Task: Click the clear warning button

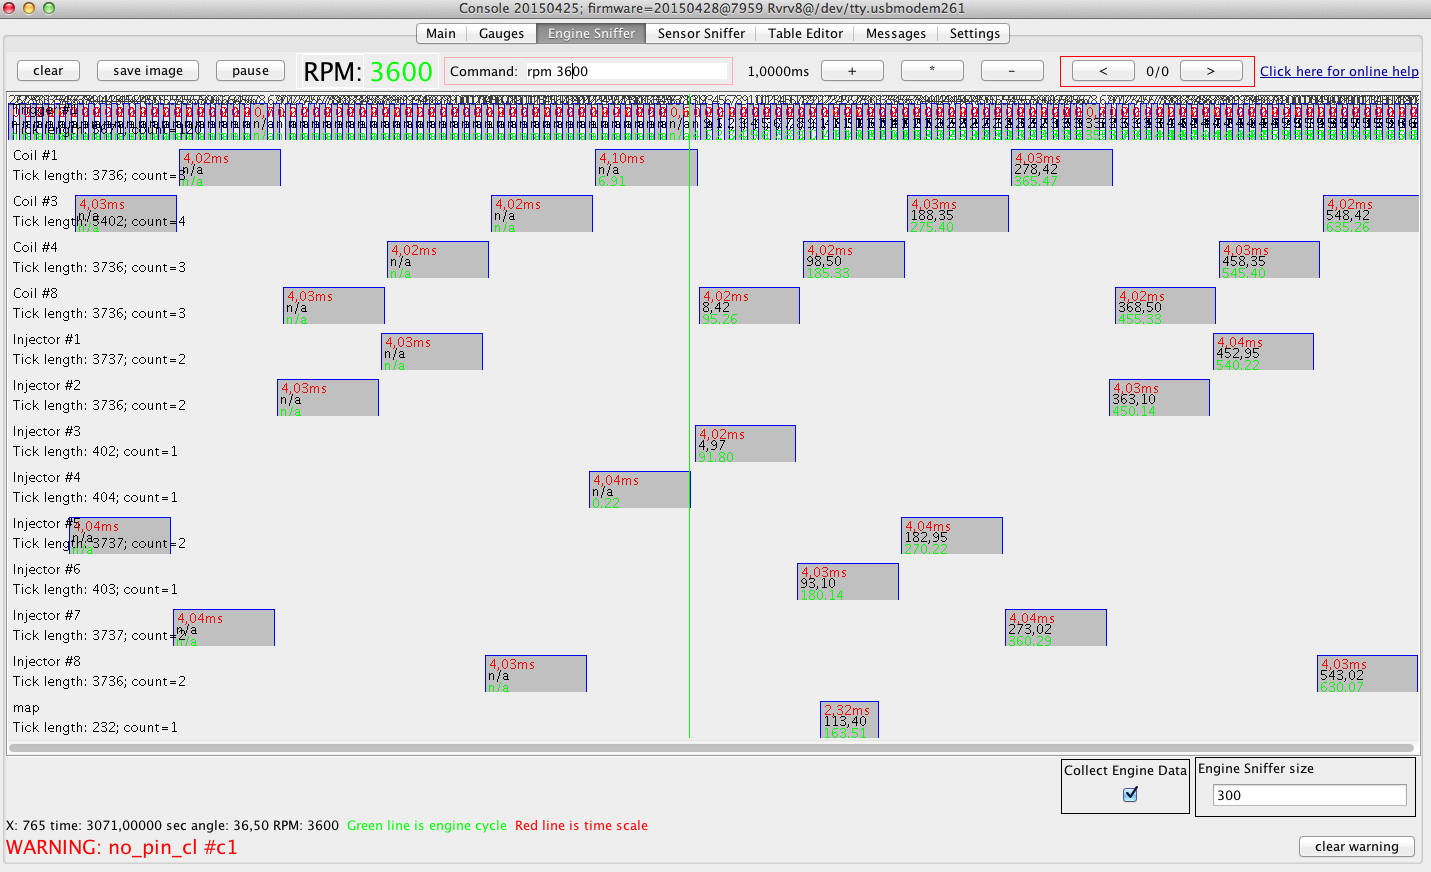Action: pyautogui.click(x=1357, y=846)
